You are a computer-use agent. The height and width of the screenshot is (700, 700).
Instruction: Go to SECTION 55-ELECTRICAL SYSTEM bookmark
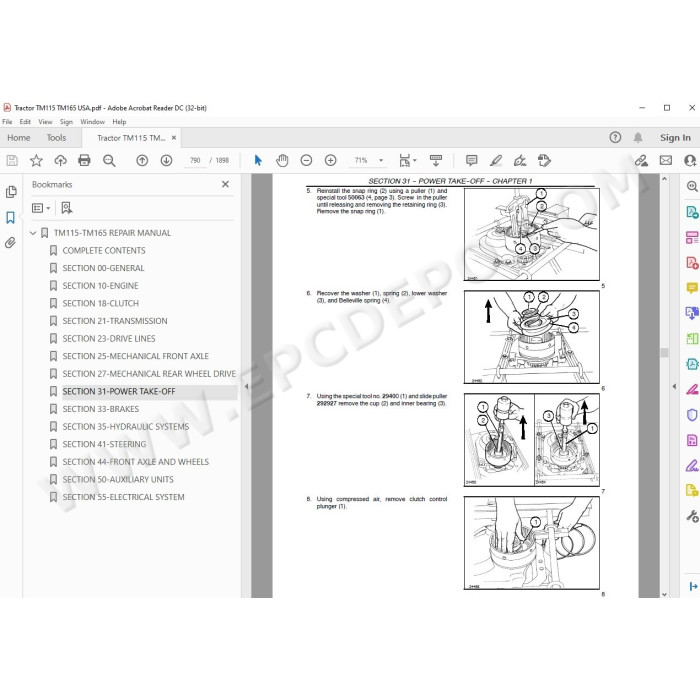(x=123, y=497)
